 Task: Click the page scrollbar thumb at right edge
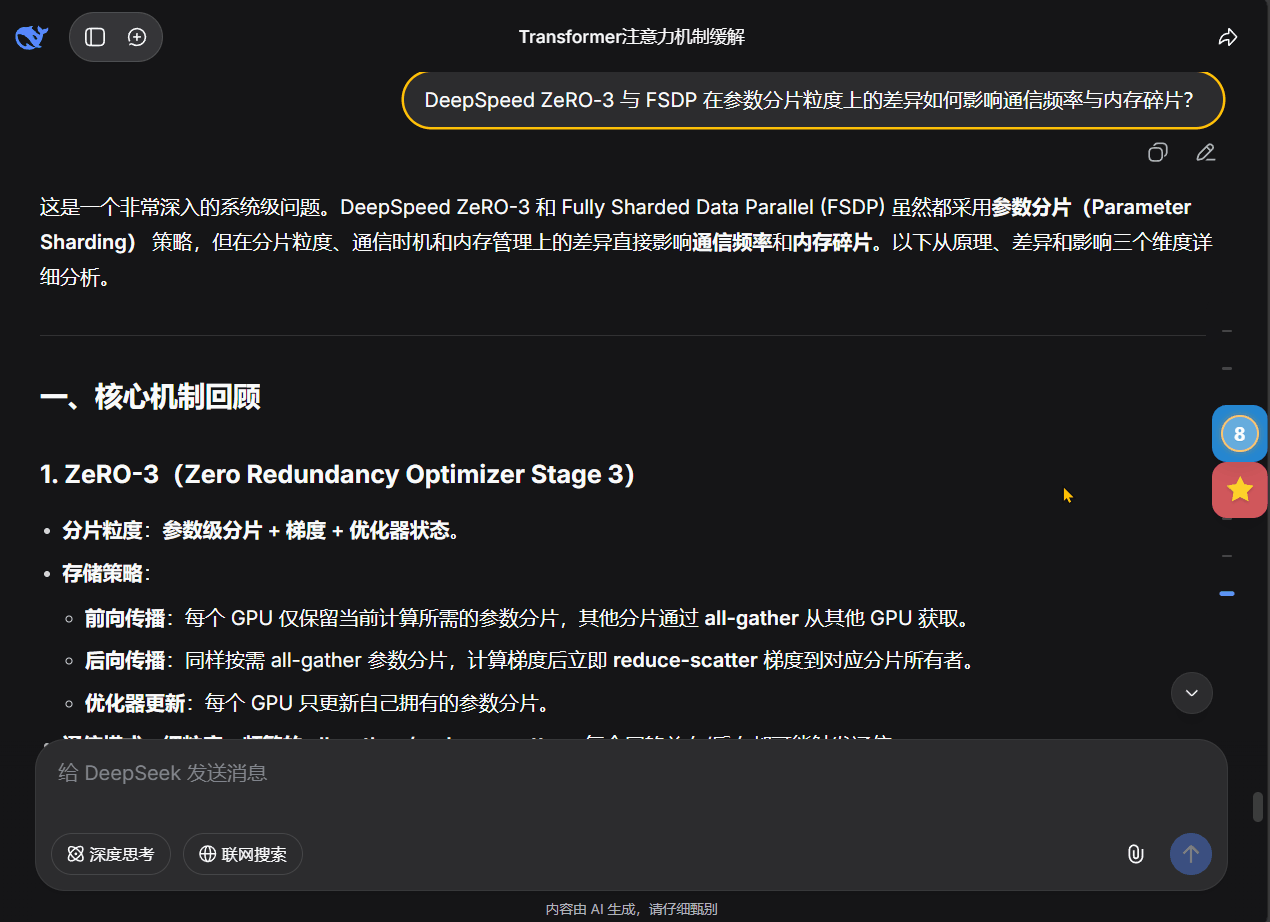coord(1258,807)
